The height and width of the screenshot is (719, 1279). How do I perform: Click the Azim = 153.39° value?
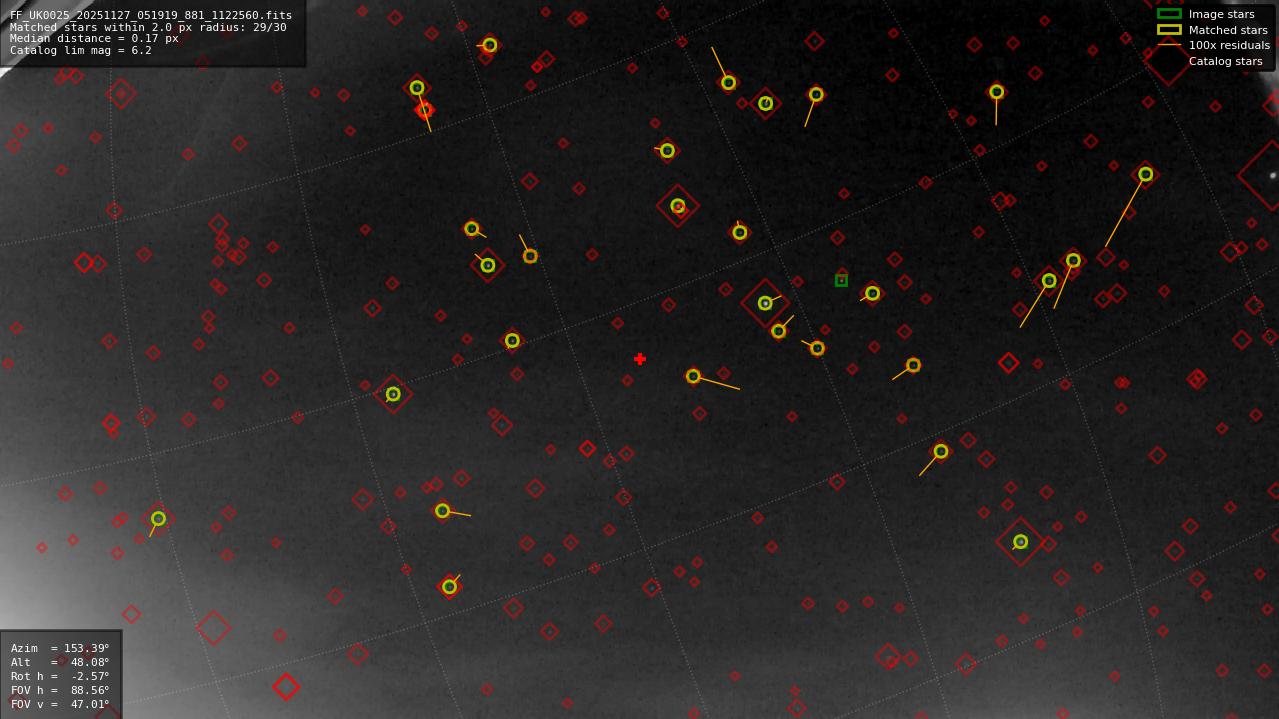tap(60, 648)
